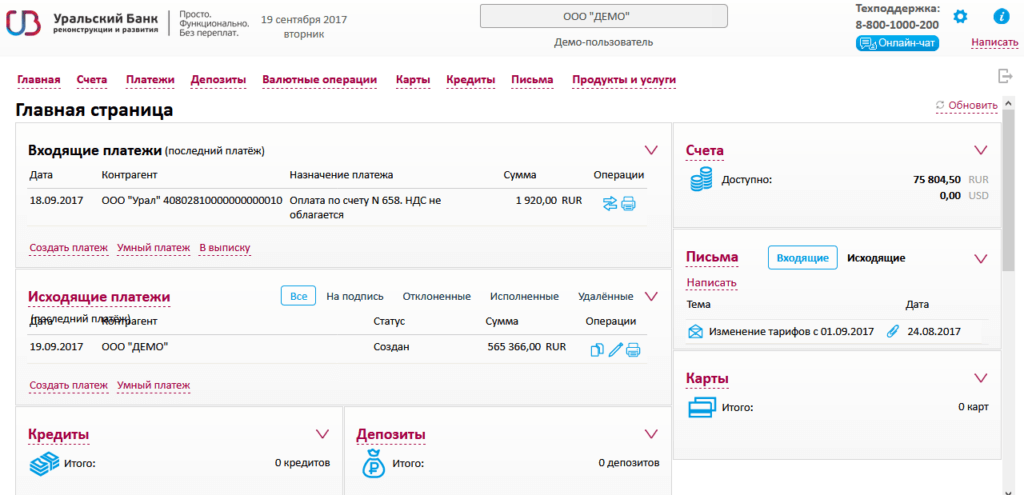Edit the outgoing payment with pencil icon
The image size is (1024, 495).
point(615,350)
